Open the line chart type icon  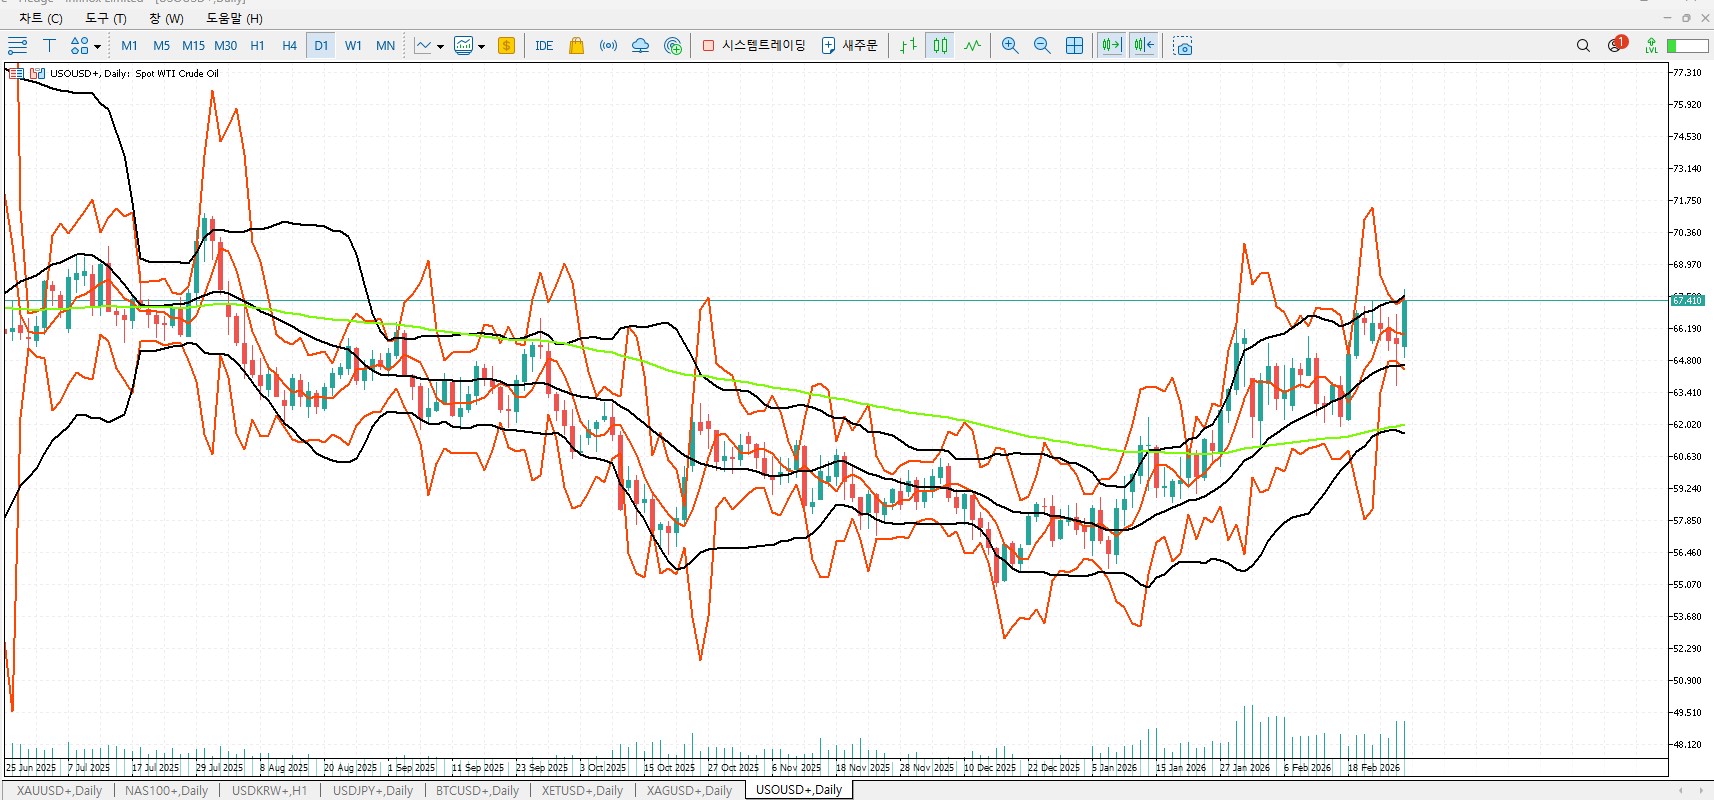click(423, 45)
